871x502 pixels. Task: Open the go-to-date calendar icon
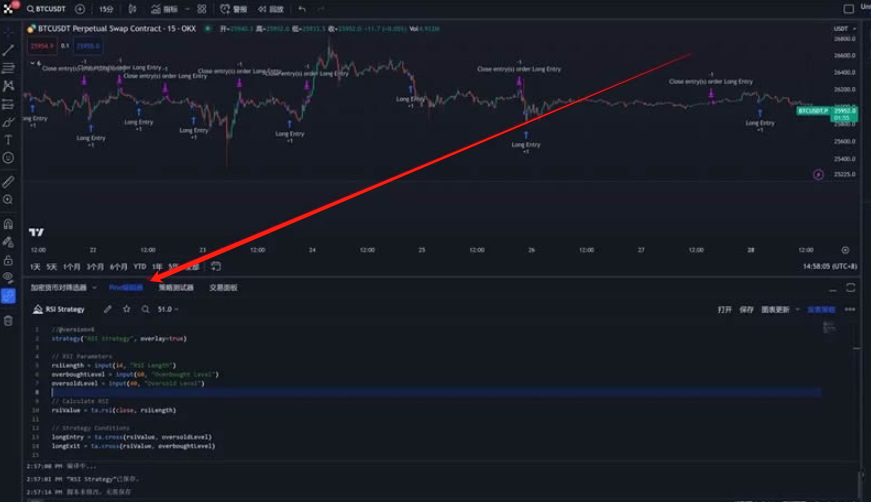pyautogui.click(x=216, y=267)
